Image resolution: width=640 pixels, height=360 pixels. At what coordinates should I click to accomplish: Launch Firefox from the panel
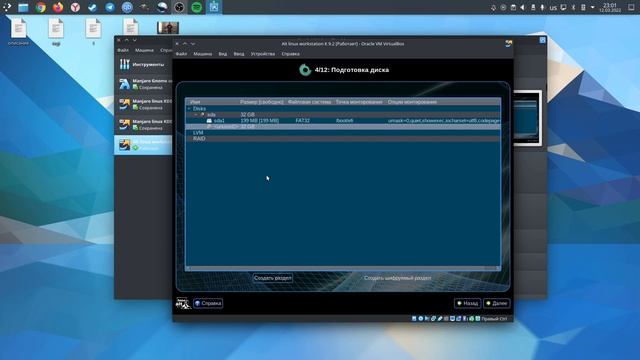pos(58,7)
